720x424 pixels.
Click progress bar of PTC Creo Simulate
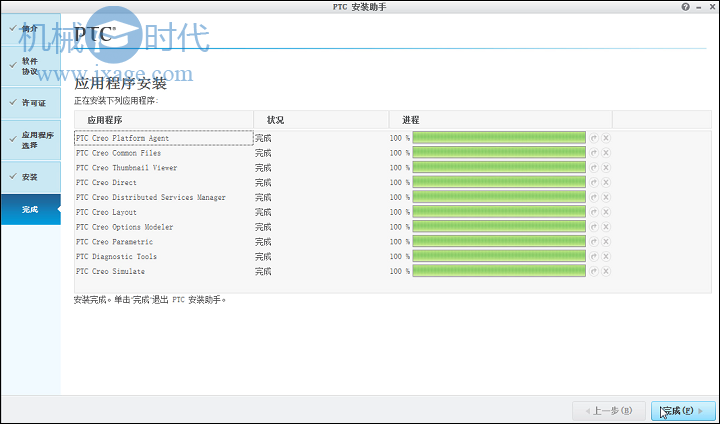point(499,271)
